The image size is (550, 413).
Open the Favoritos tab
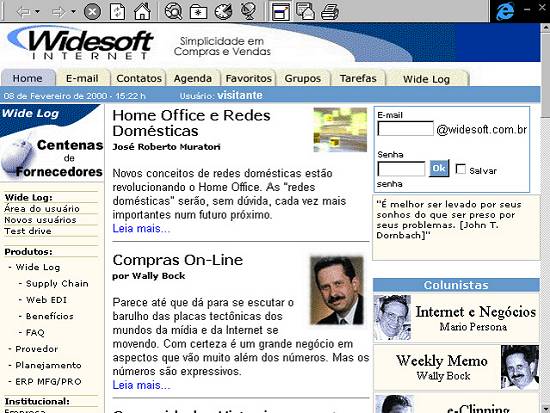(x=248, y=78)
